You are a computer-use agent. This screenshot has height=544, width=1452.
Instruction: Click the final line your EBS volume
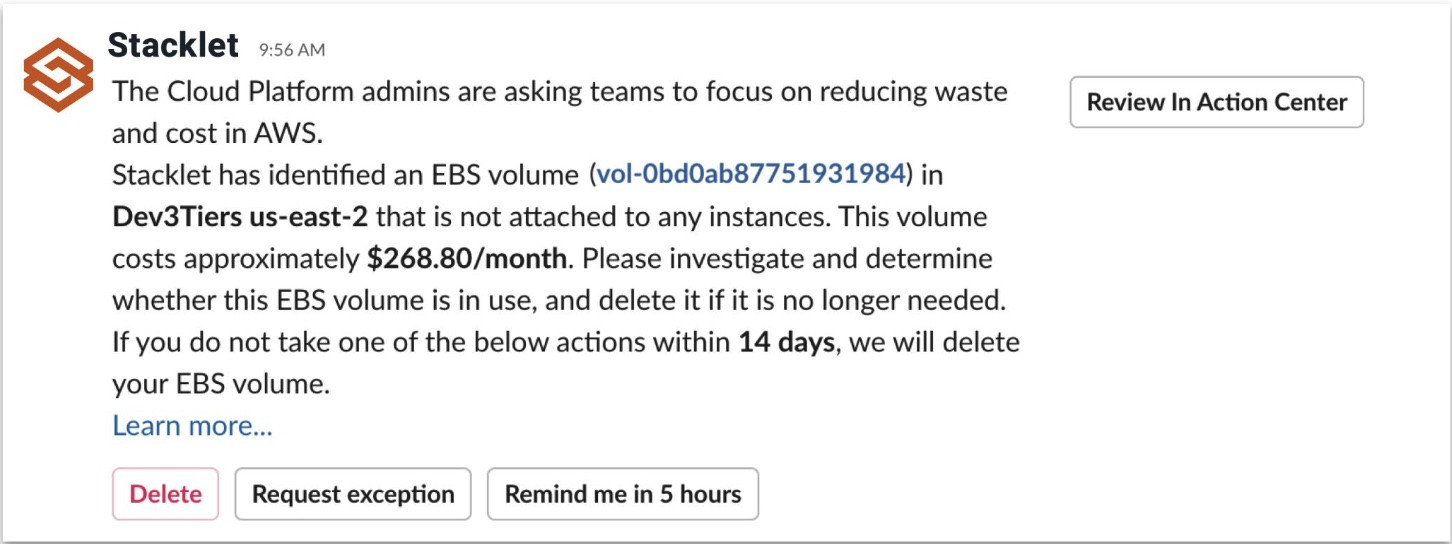(x=220, y=385)
